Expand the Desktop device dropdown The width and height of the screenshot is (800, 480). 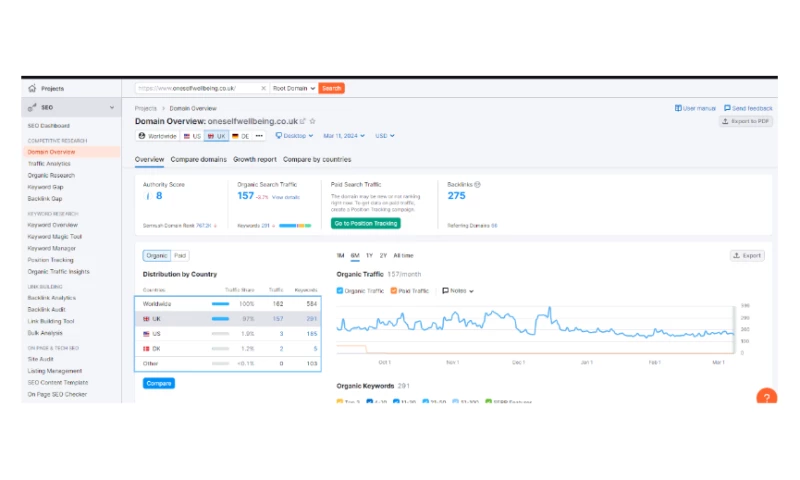click(294, 135)
